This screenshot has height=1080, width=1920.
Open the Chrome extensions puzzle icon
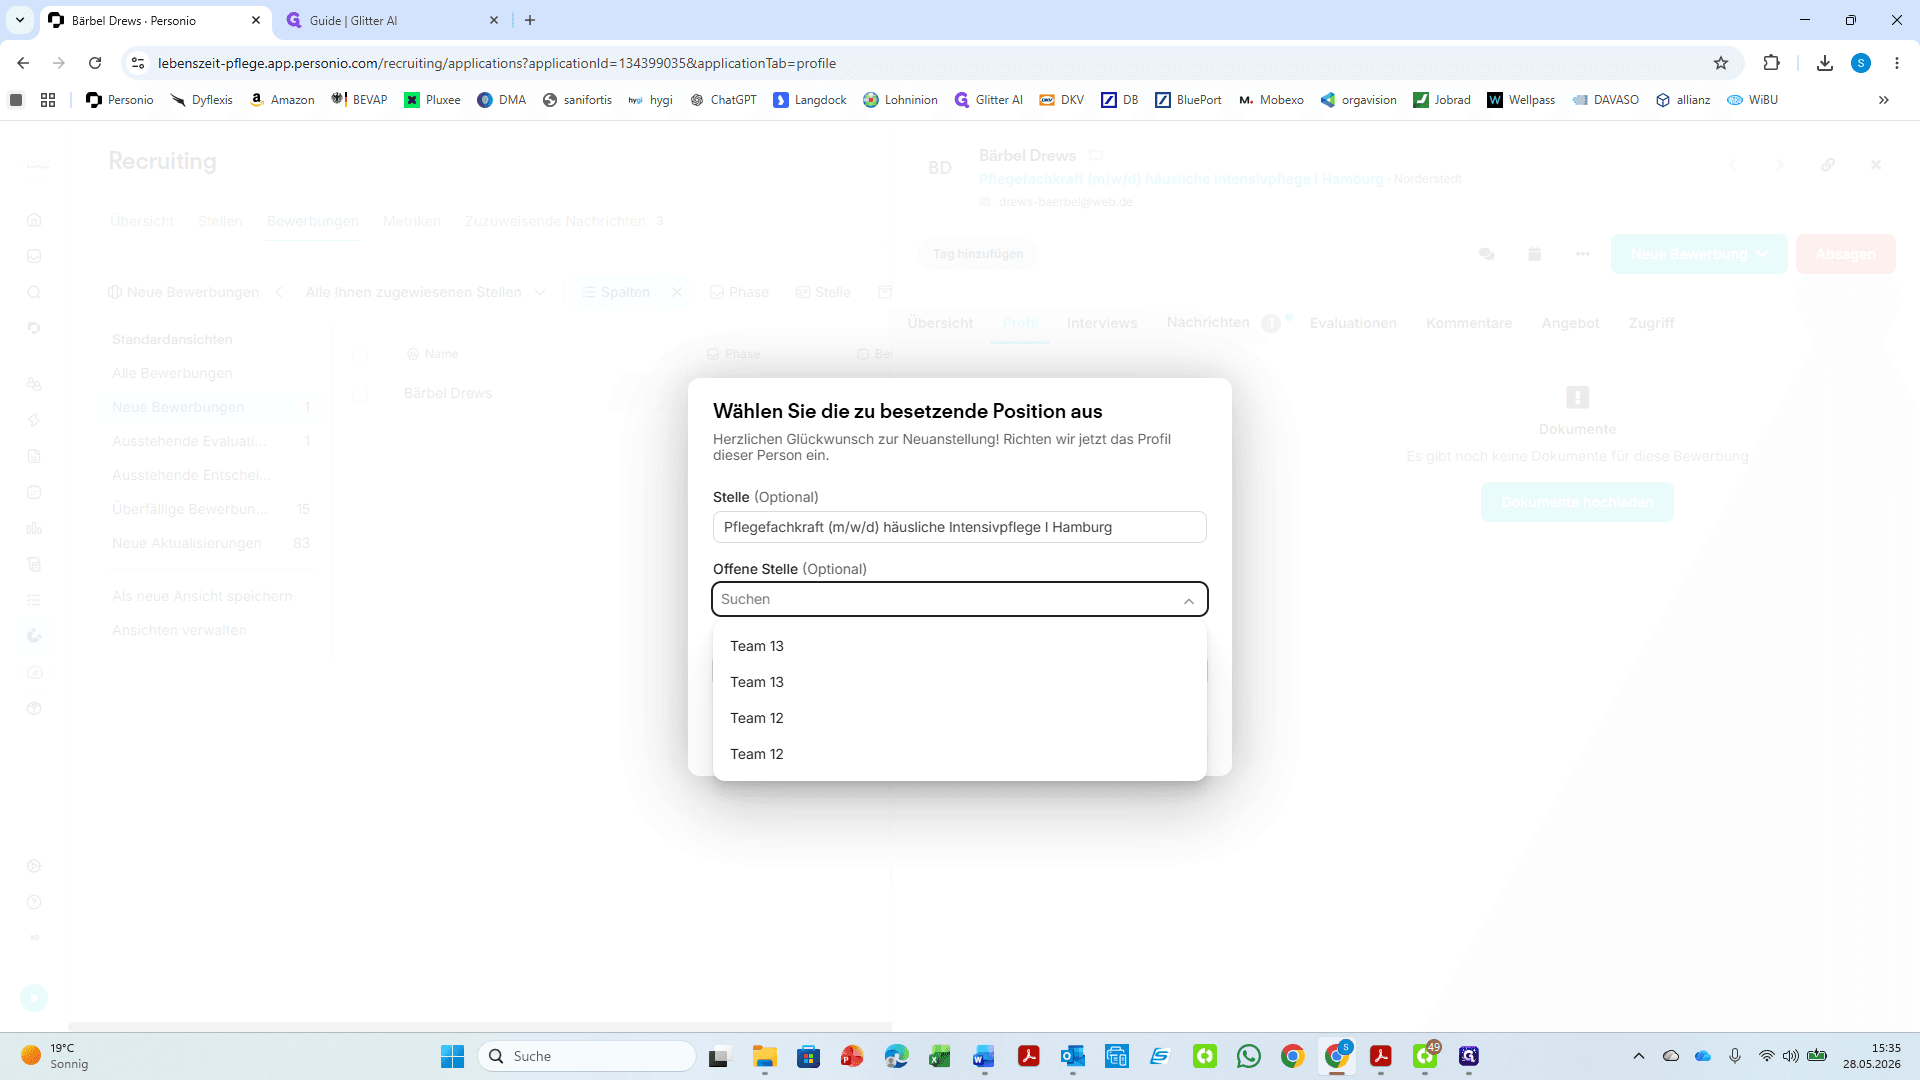click(1771, 63)
